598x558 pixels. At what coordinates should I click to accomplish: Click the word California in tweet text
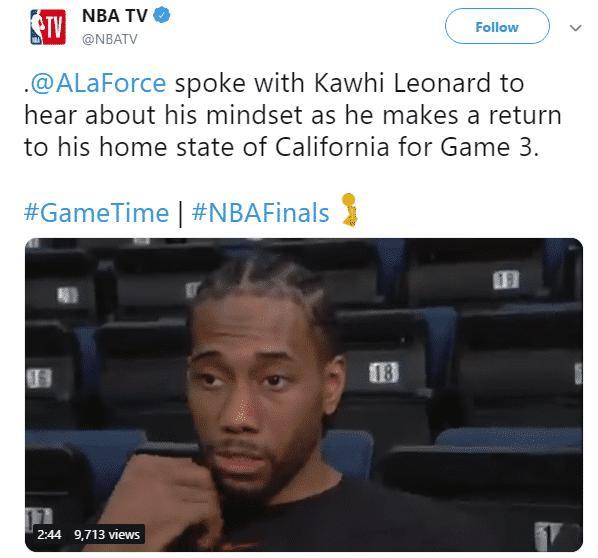332,147
